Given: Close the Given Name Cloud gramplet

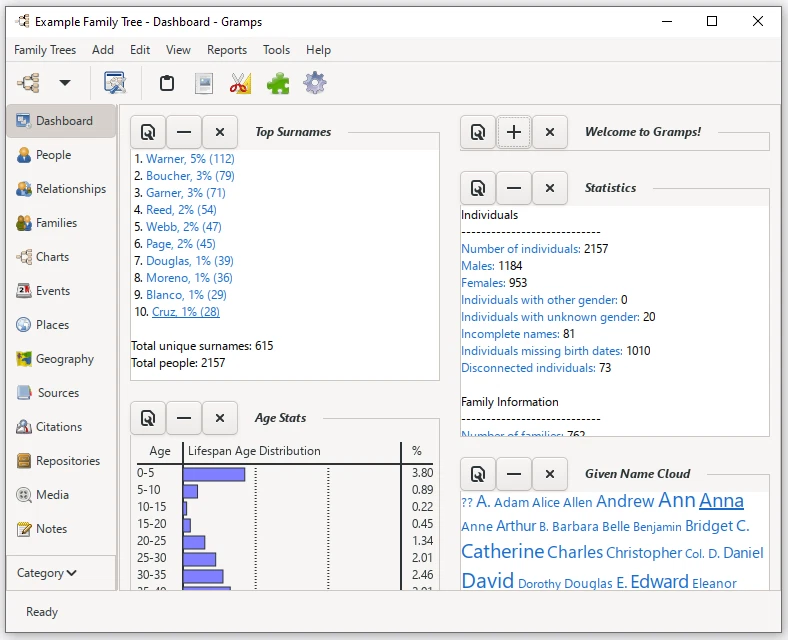Looking at the screenshot, I should coord(550,474).
